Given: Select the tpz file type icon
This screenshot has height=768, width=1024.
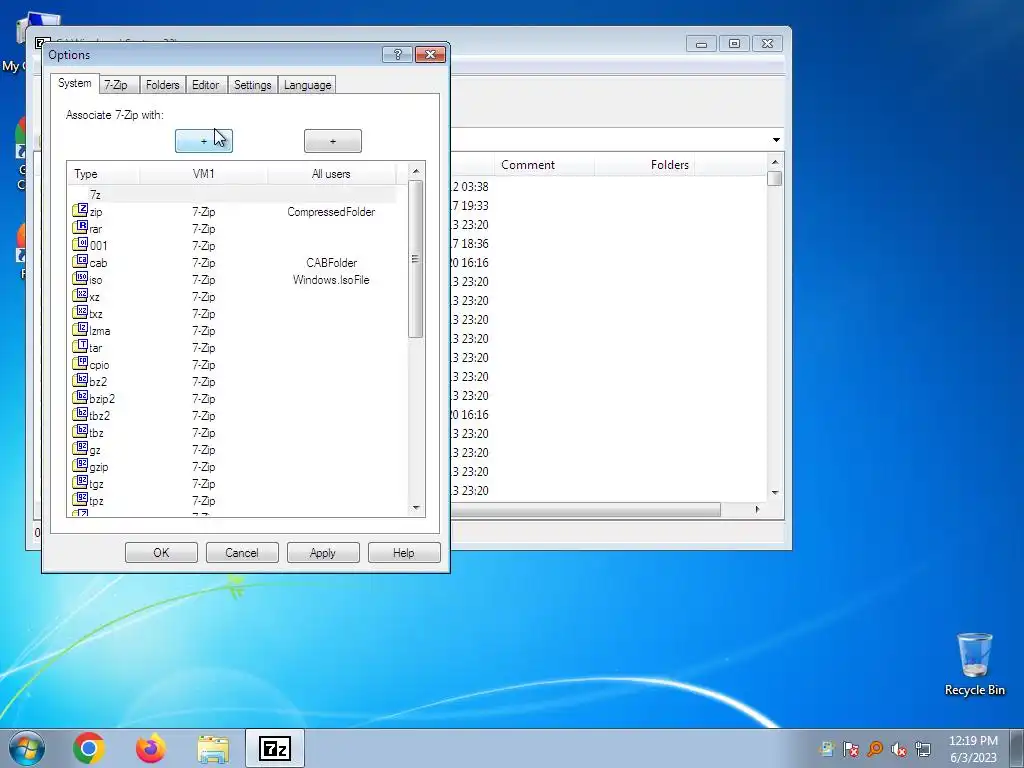Looking at the screenshot, I should tap(80, 499).
